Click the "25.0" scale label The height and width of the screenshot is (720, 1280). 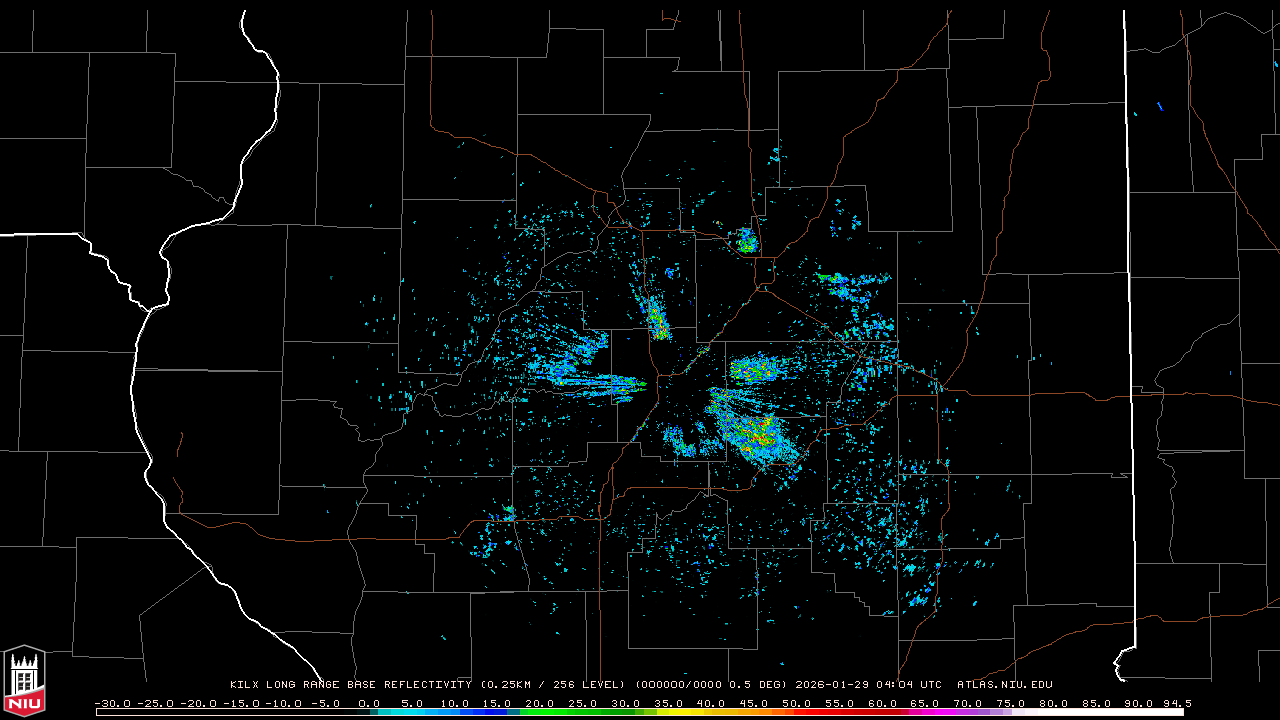(x=583, y=703)
